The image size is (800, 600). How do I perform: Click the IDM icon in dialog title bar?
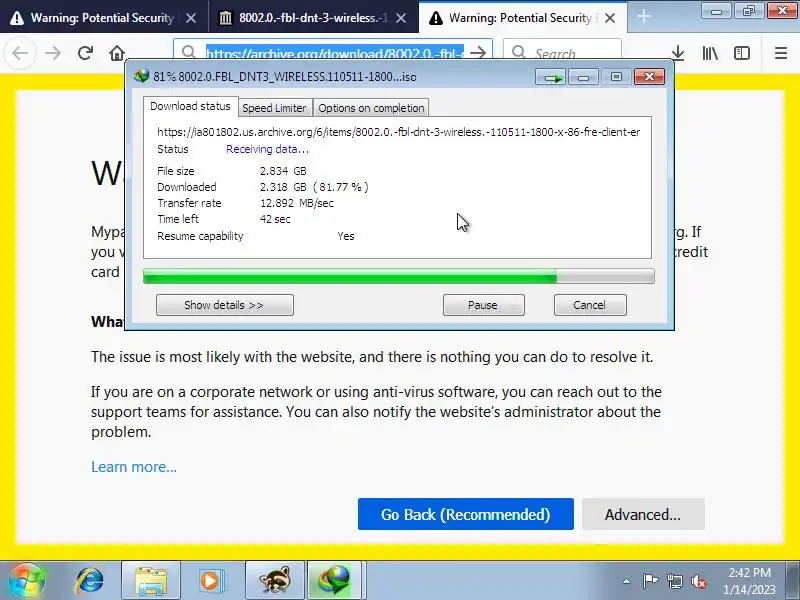click(x=141, y=77)
